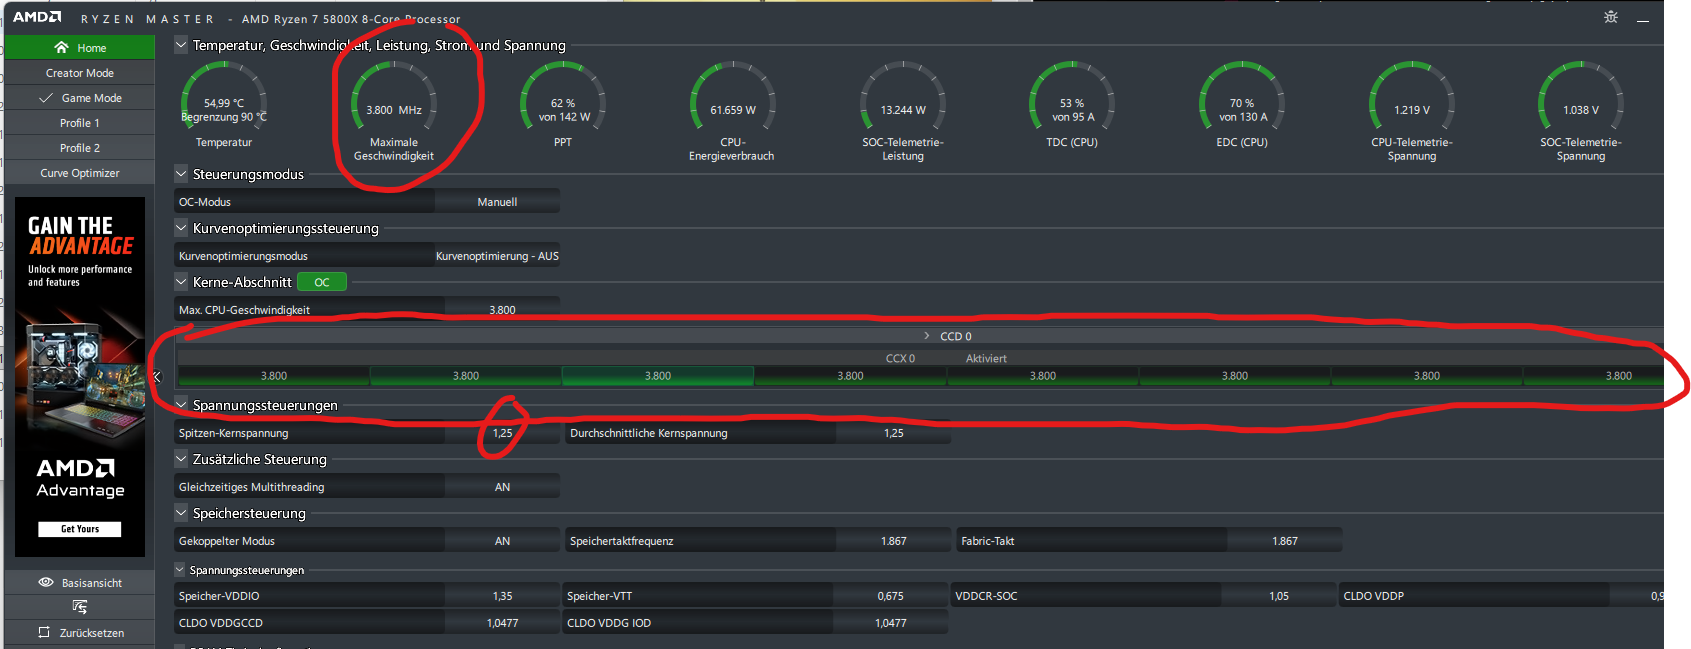Screen dimensions: 1691x649
Task: Edit Speicher-VTT value 0,675
Action: 890,596
